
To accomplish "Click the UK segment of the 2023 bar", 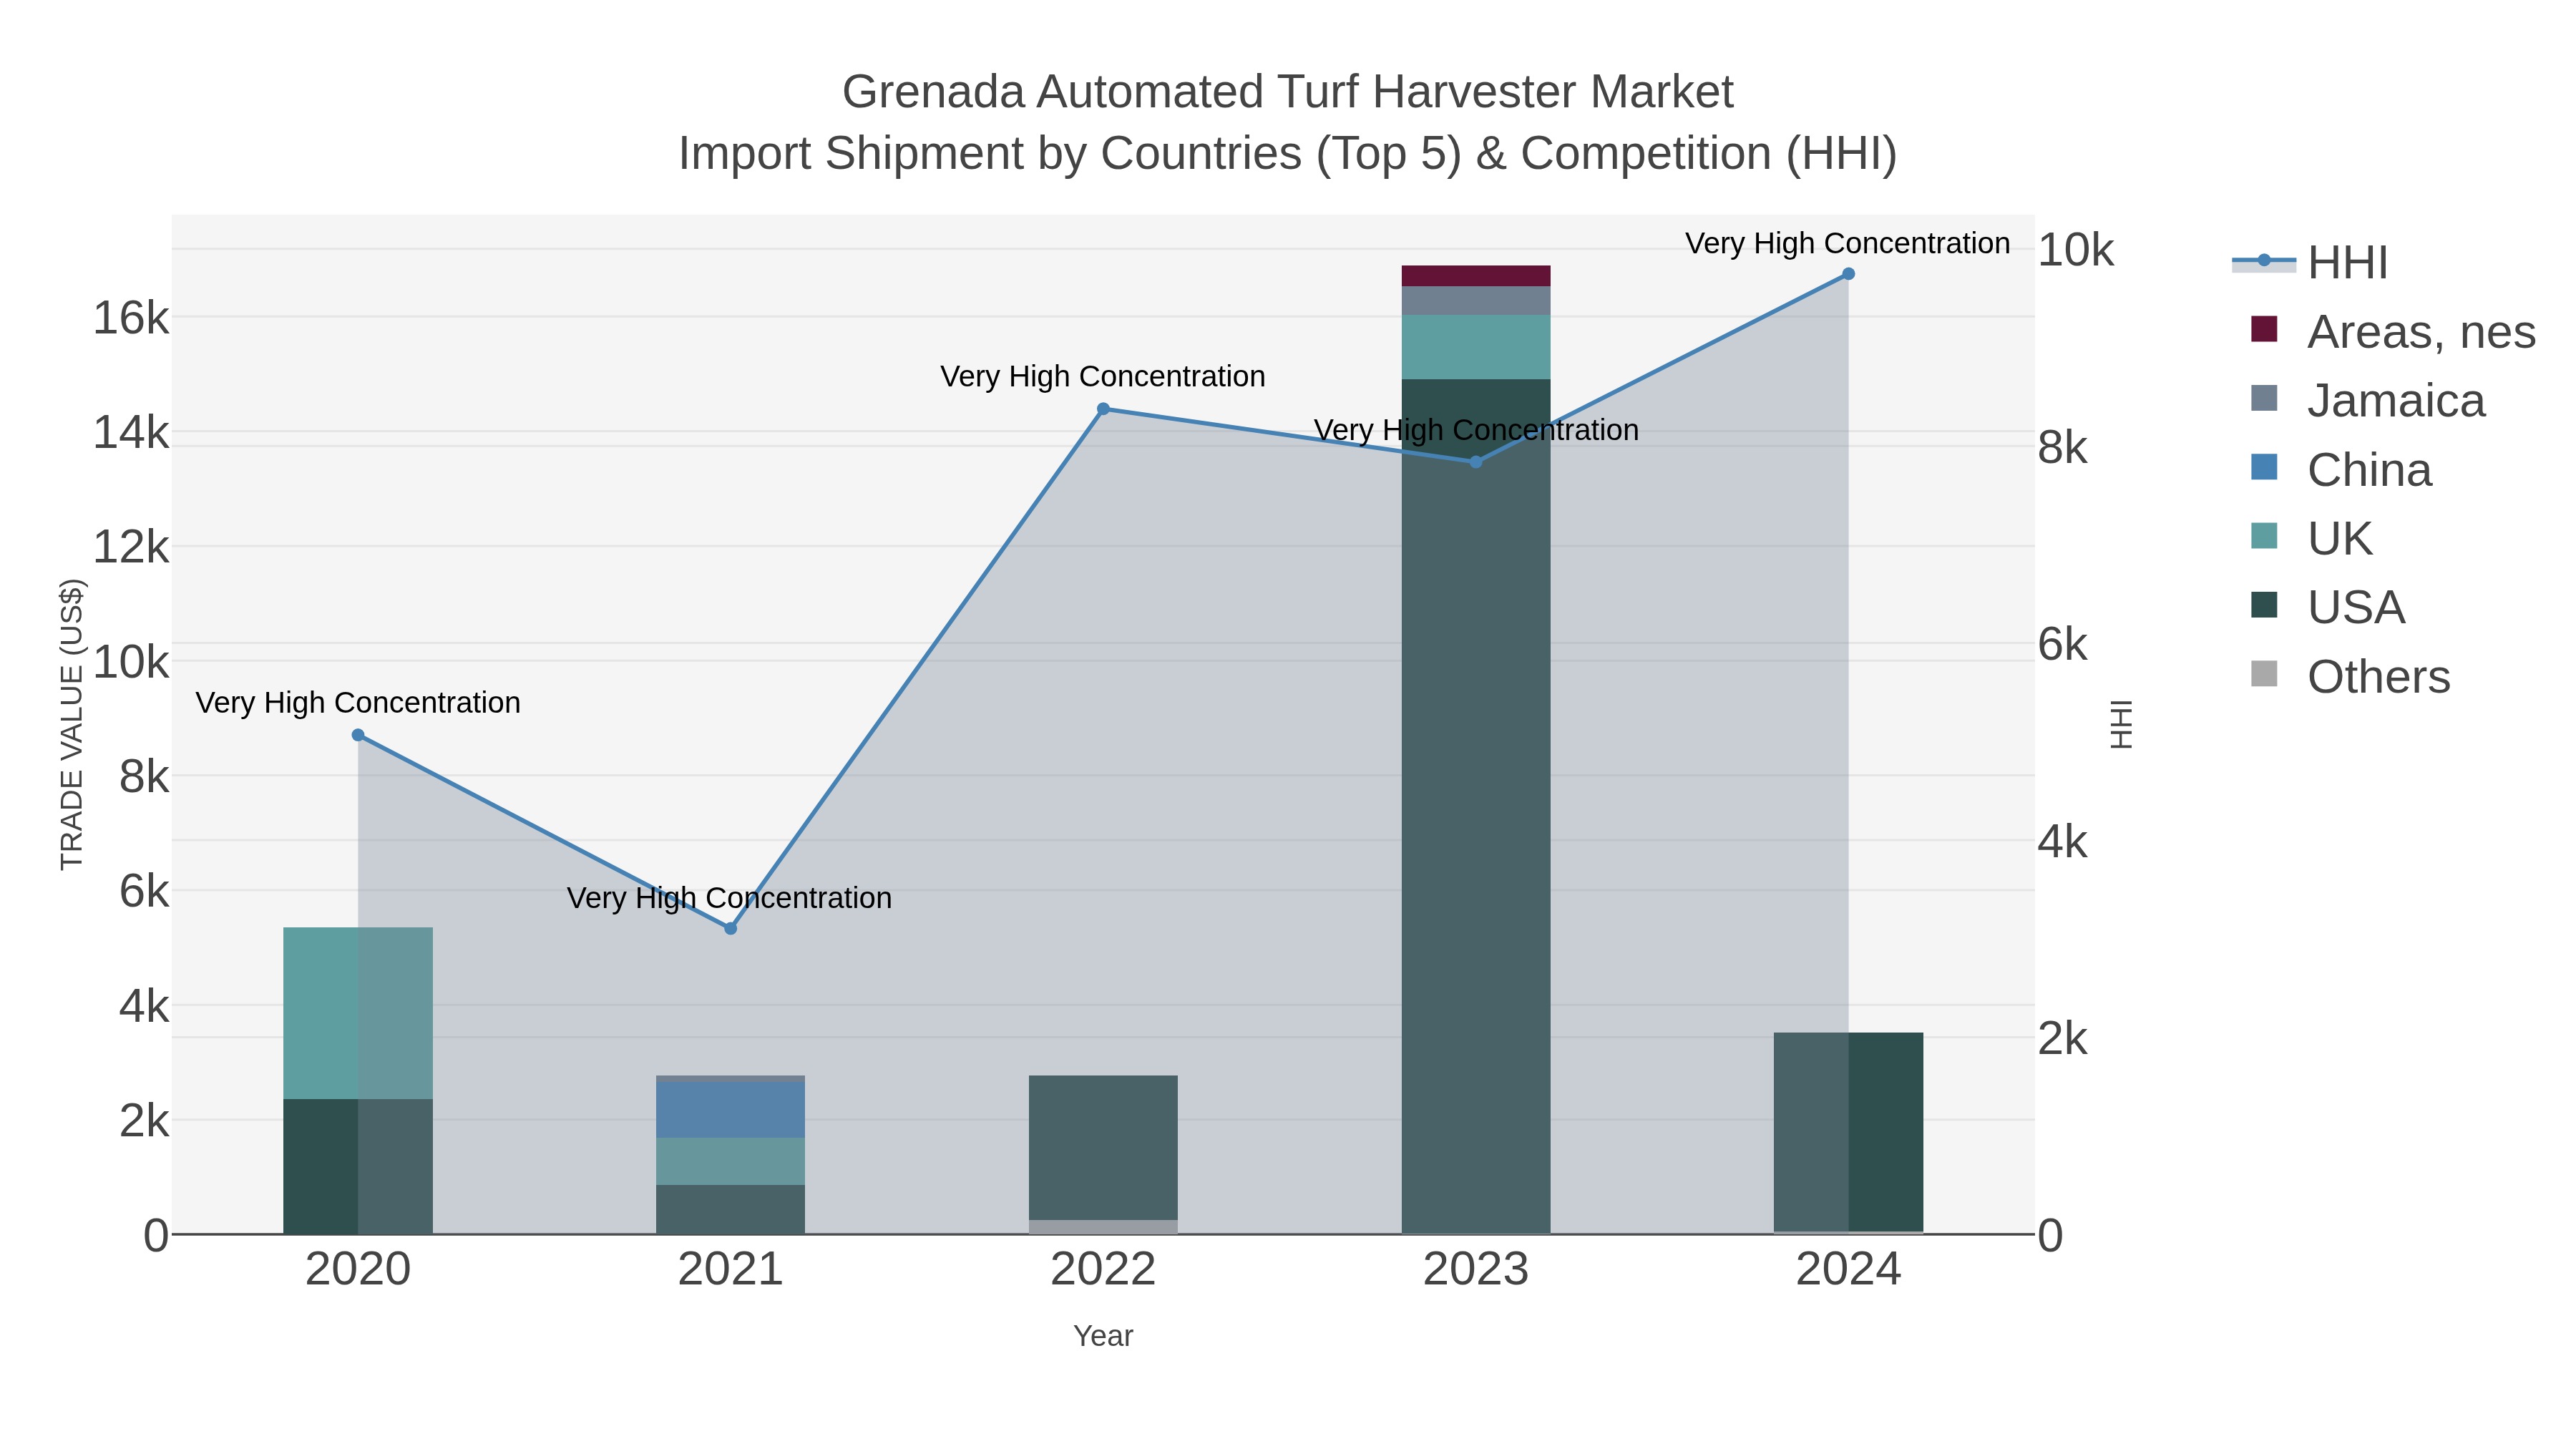I will [1476, 347].
